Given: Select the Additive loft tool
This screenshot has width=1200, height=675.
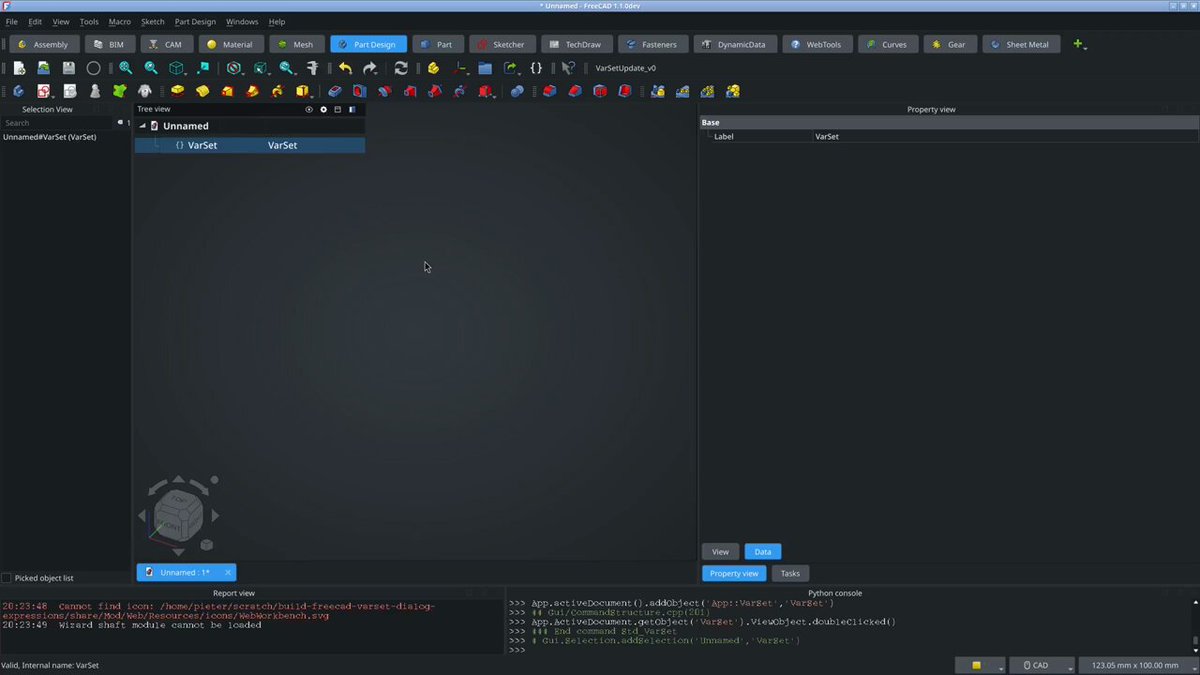Looking at the screenshot, I should click(227, 91).
